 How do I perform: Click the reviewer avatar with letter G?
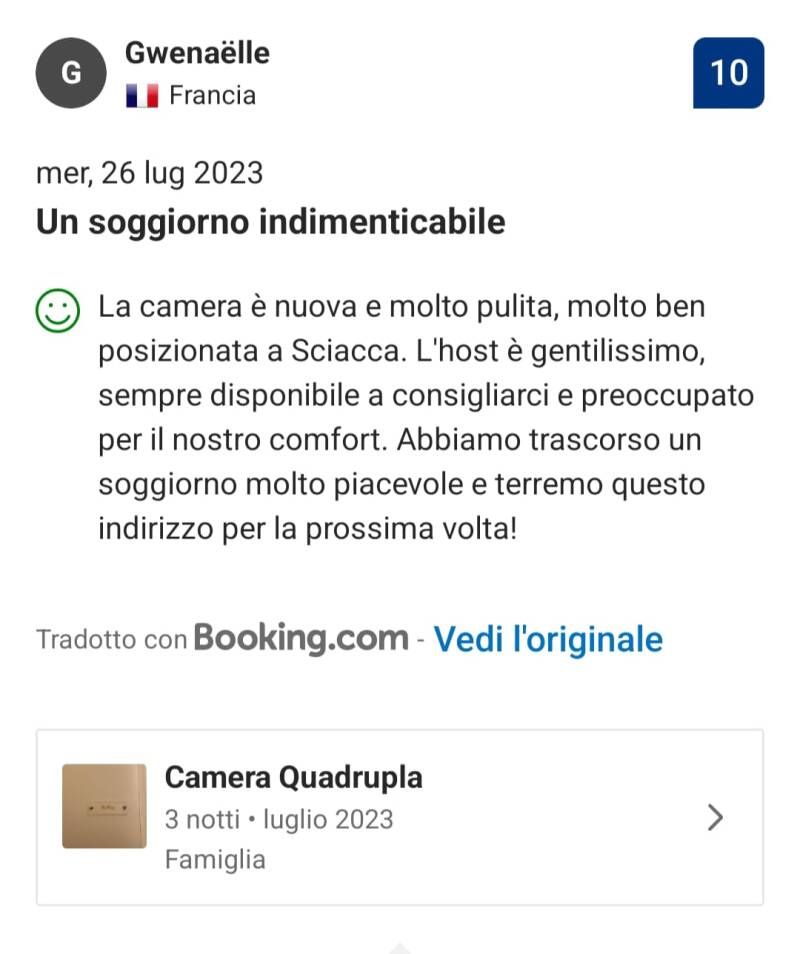70,73
